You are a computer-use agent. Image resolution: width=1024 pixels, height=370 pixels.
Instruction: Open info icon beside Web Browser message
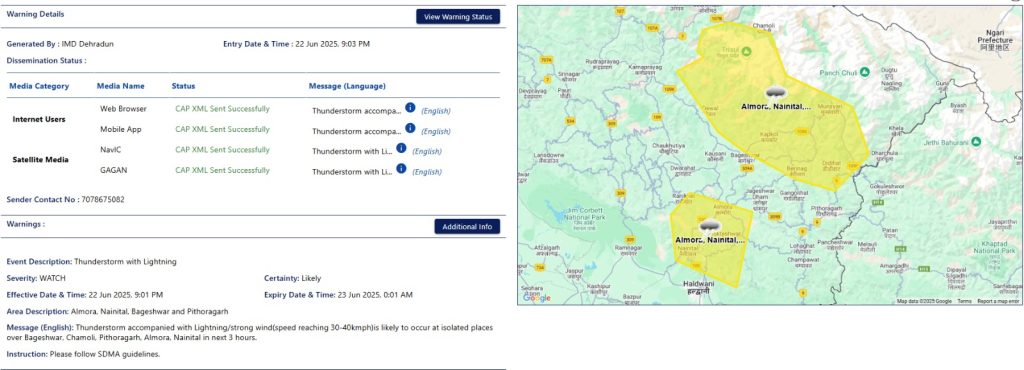[x=410, y=107]
